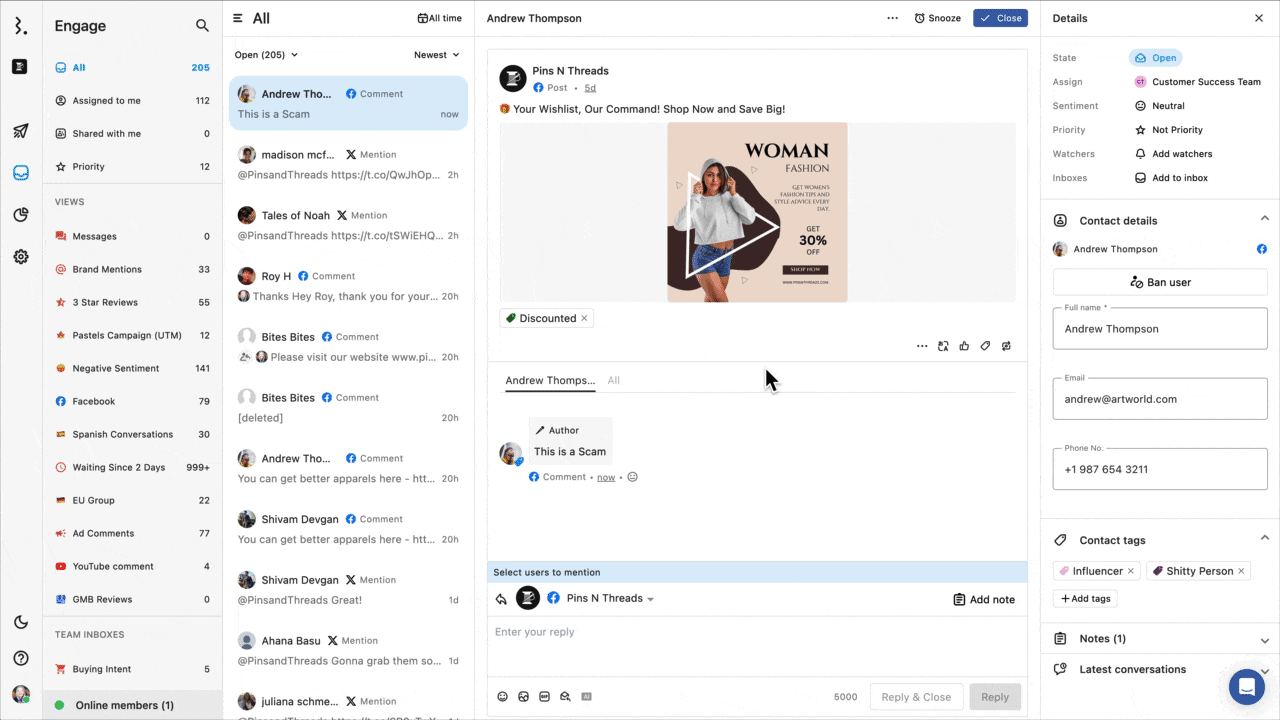Viewport: 1280px width, 720px height.
Task: Open the help question mark icon
Action: (x=20, y=658)
